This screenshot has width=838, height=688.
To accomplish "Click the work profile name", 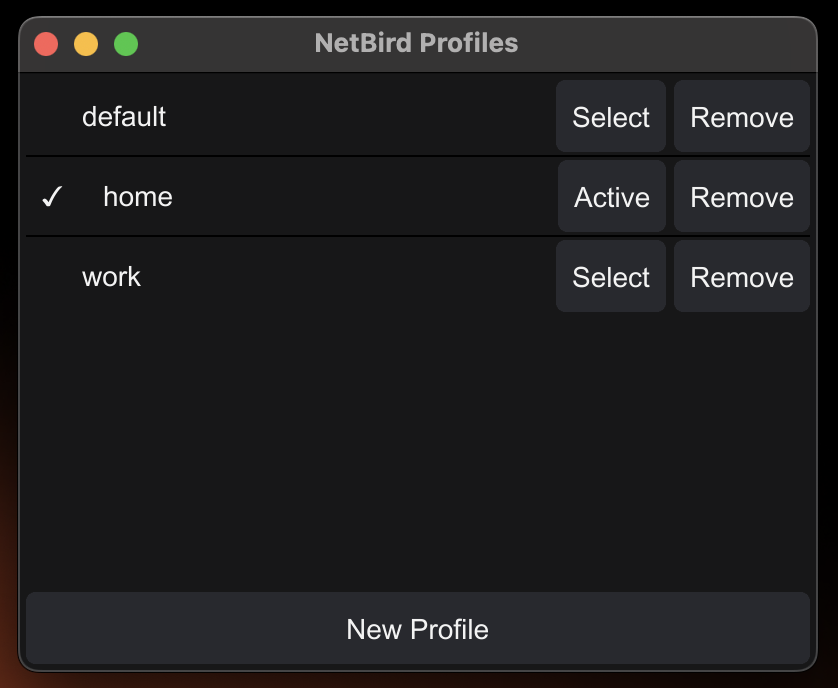I will coord(111,277).
